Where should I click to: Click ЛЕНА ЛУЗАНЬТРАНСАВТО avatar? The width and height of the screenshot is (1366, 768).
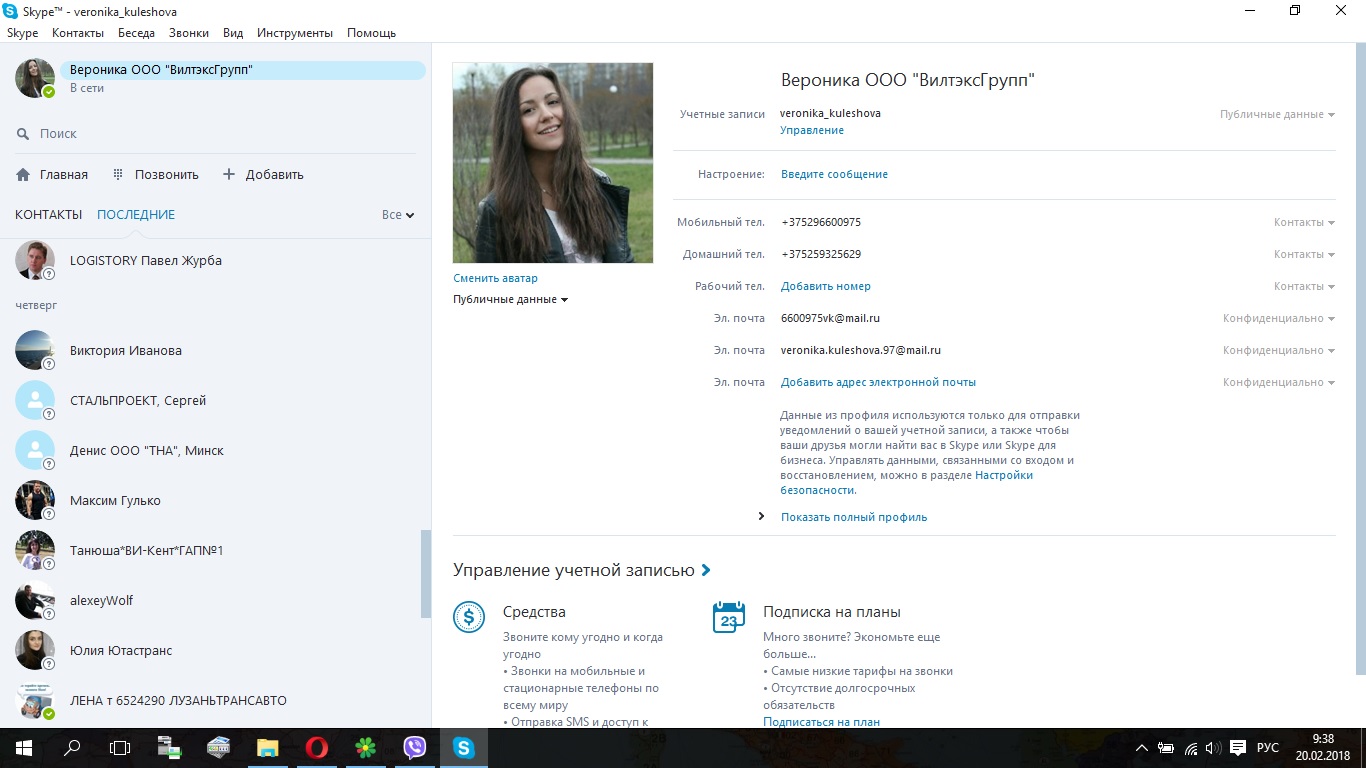pos(35,700)
